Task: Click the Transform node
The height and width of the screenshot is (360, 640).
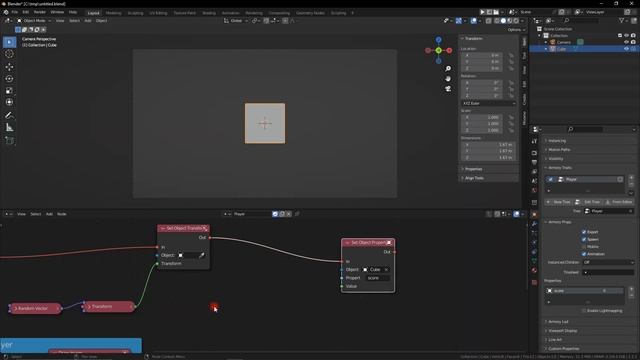Action: click(x=109, y=307)
